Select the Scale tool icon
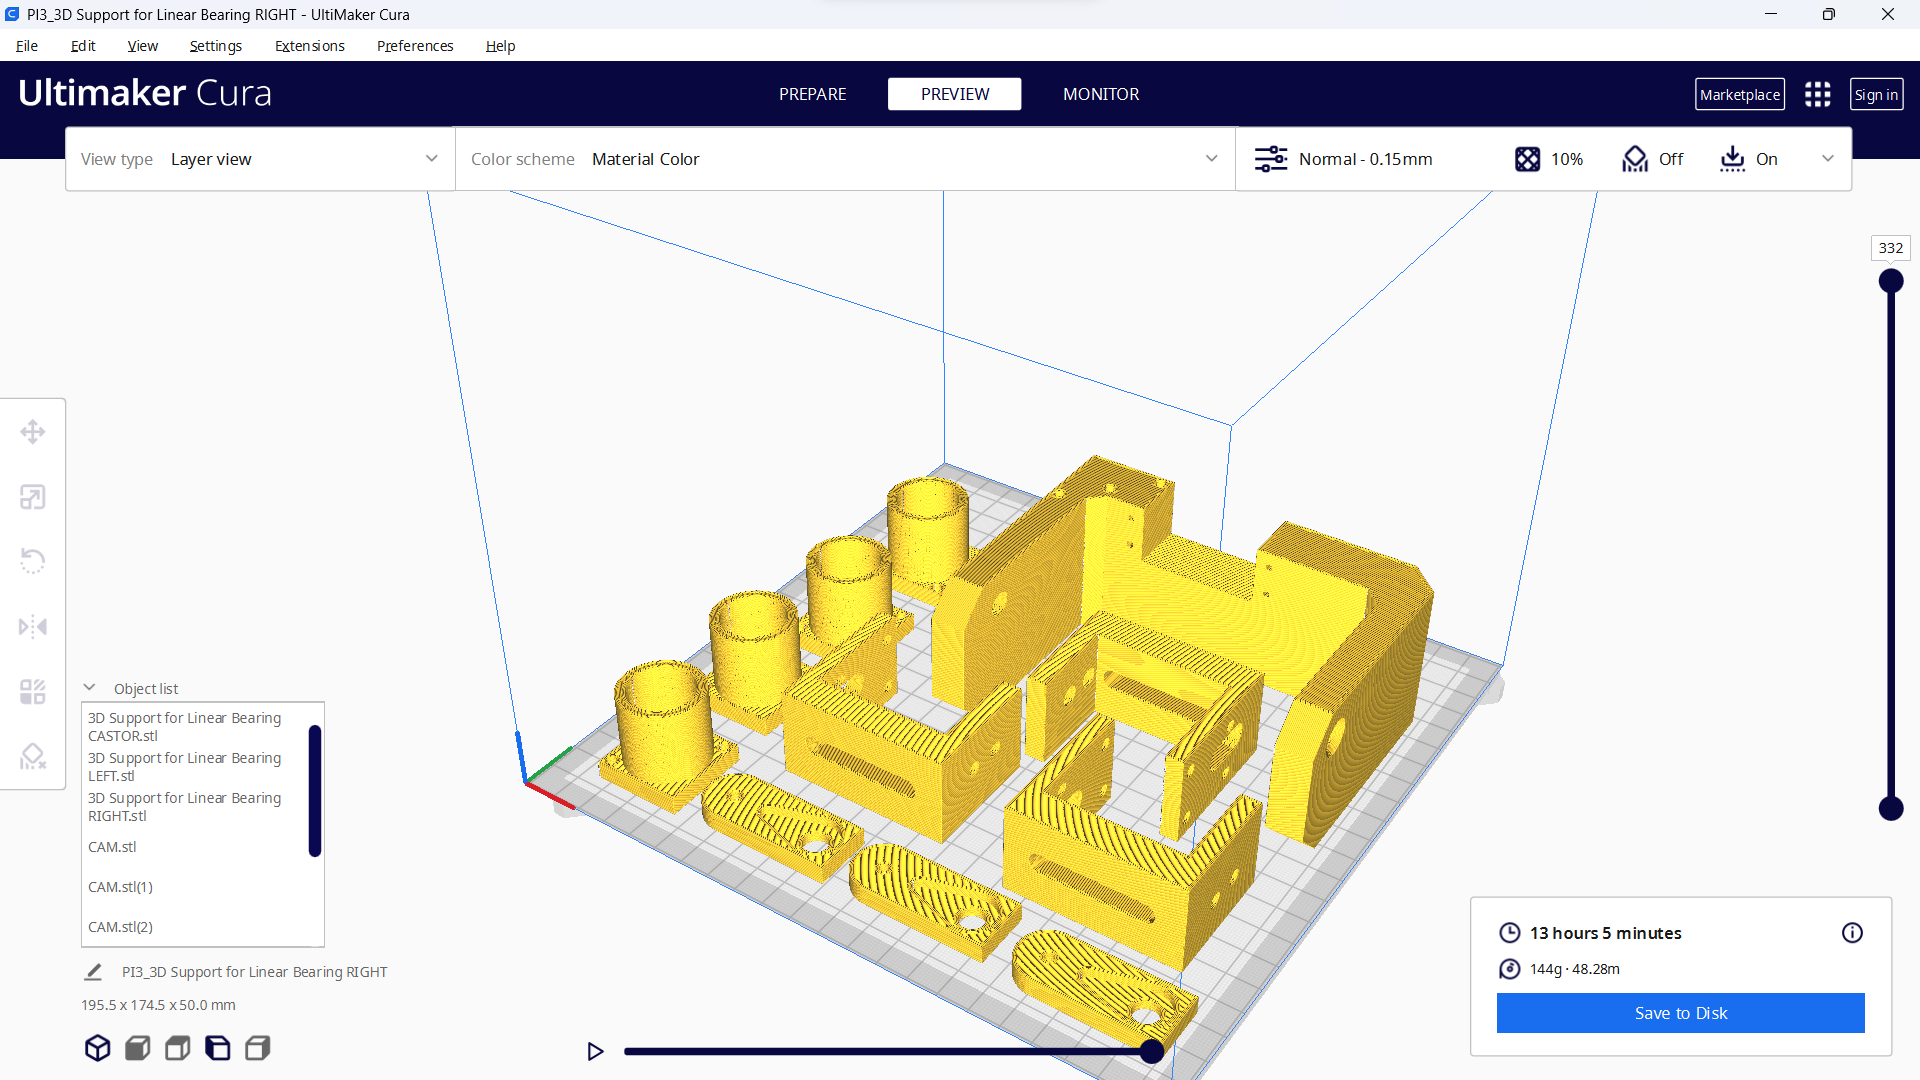The height and width of the screenshot is (1080, 1920). [33, 497]
